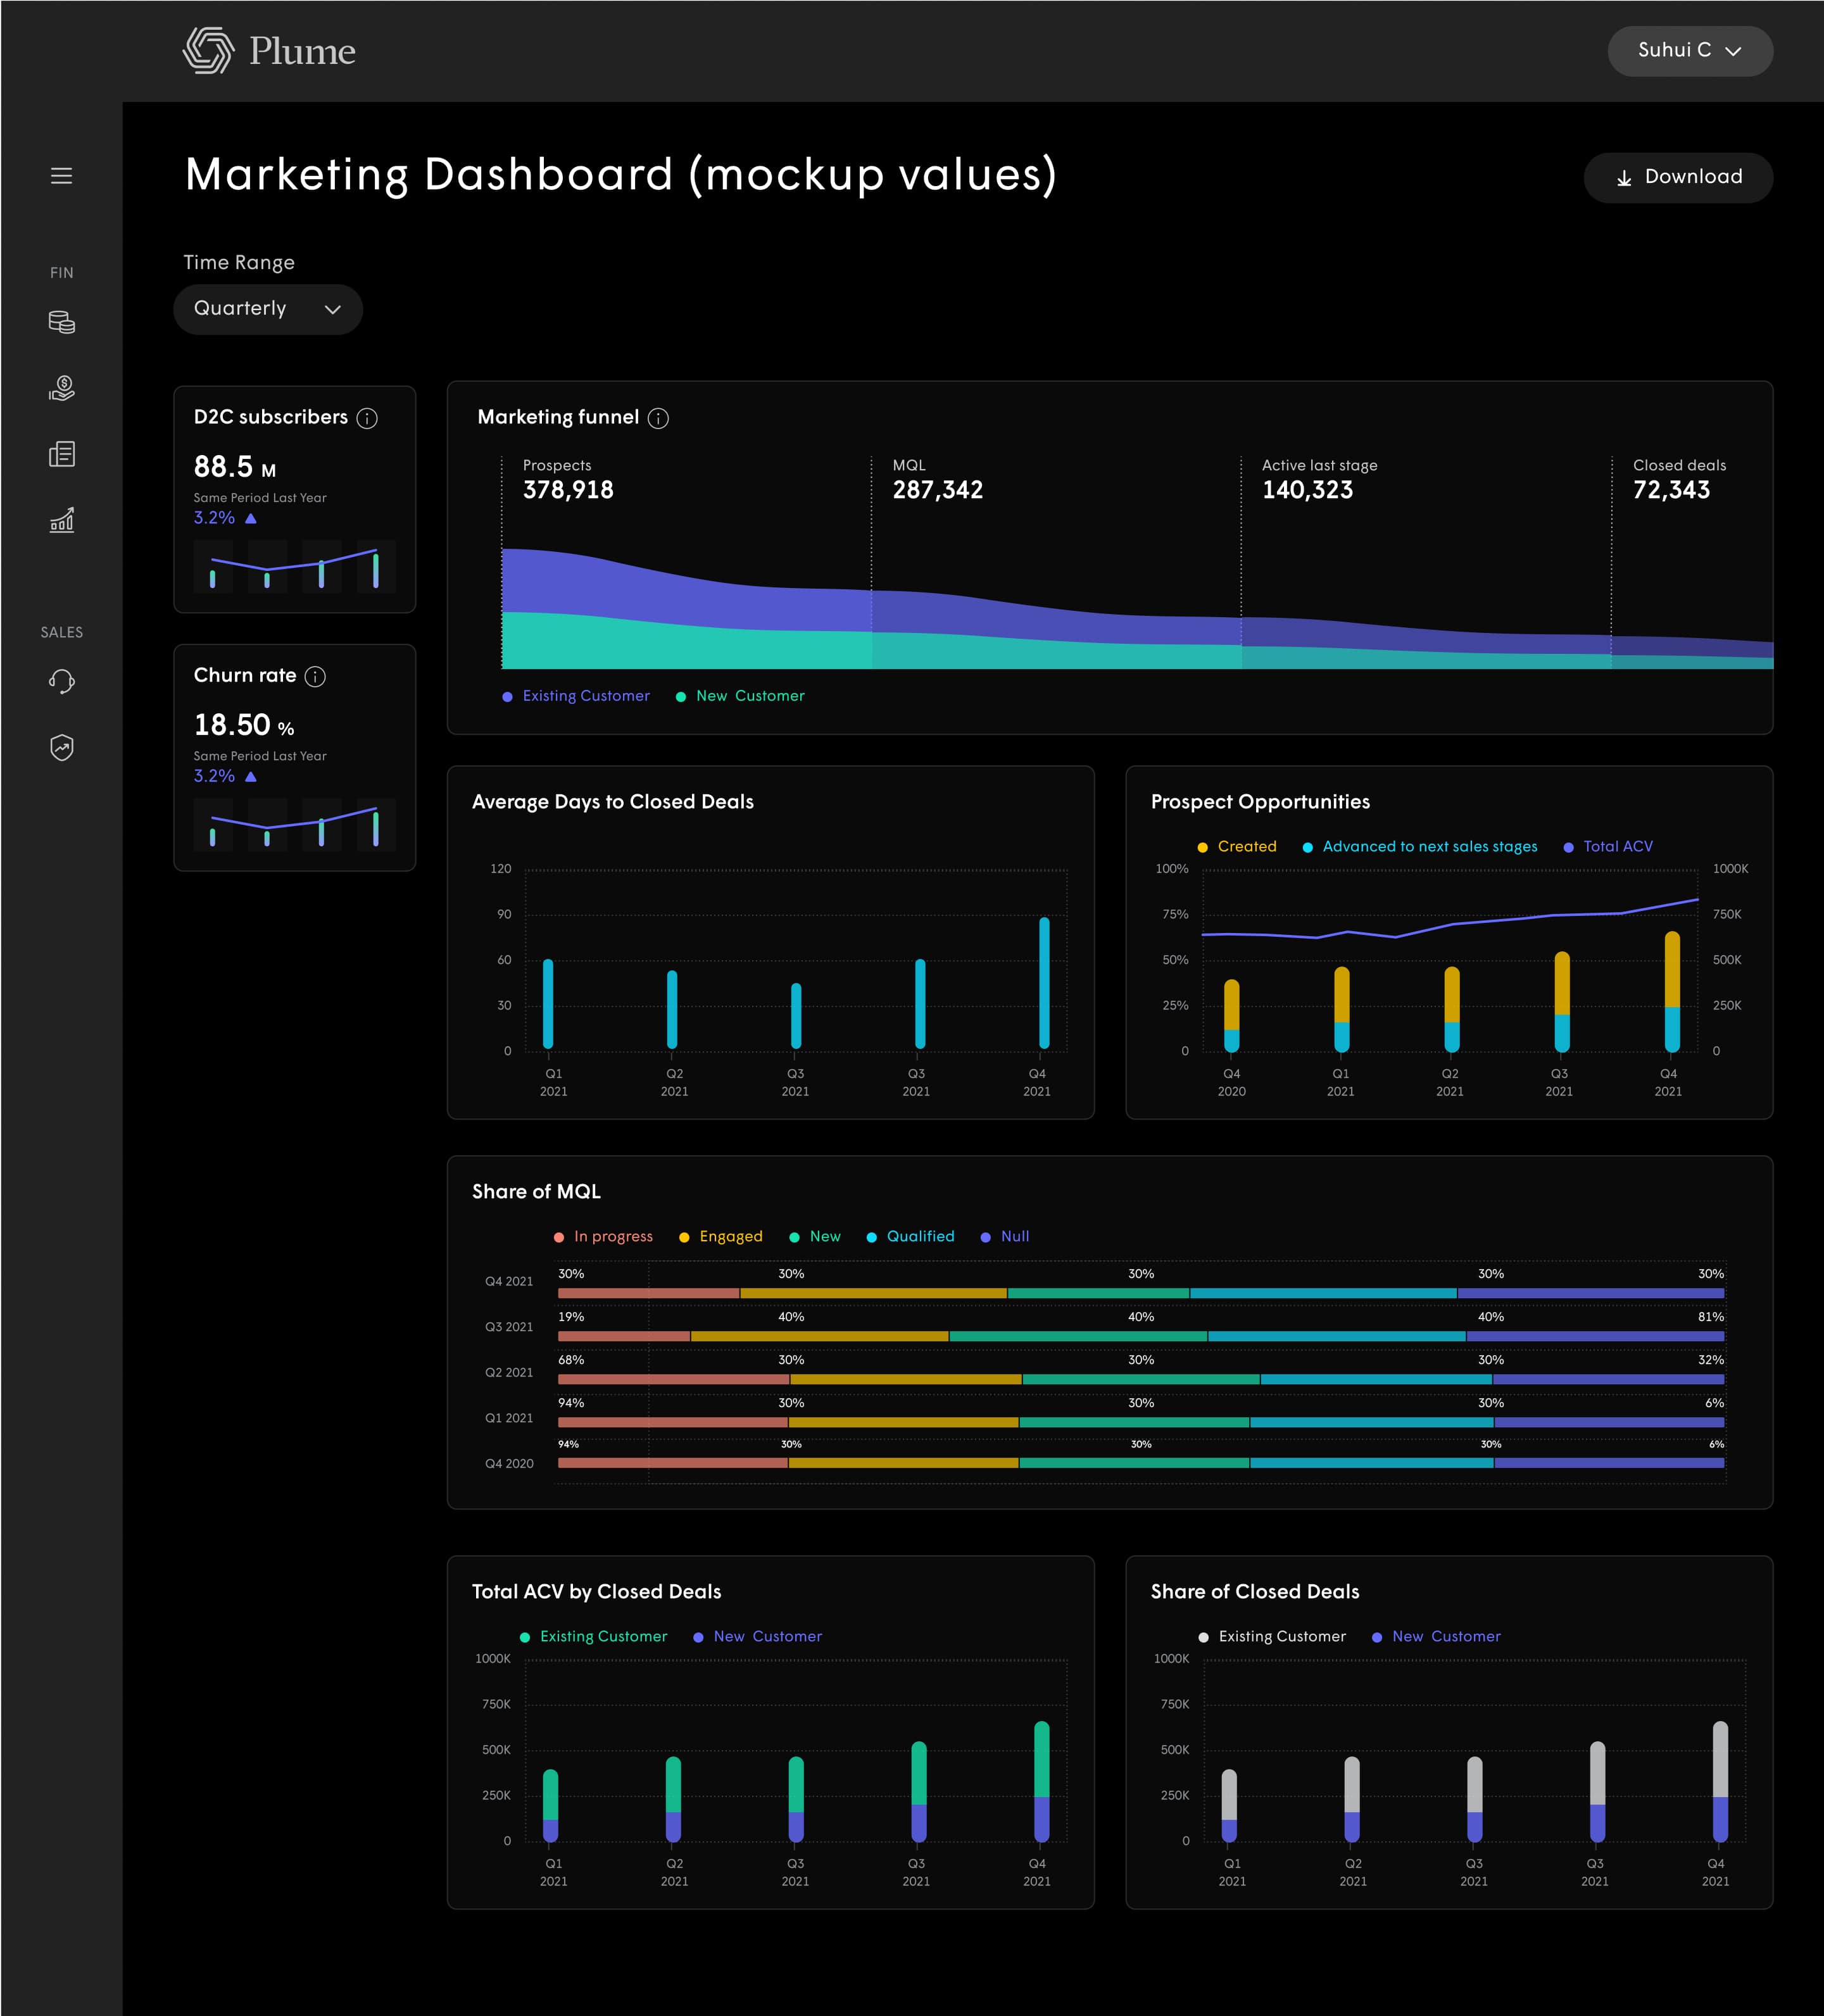Click the Q4 2020 row label in Share of MQL

pyautogui.click(x=509, y=1464)
